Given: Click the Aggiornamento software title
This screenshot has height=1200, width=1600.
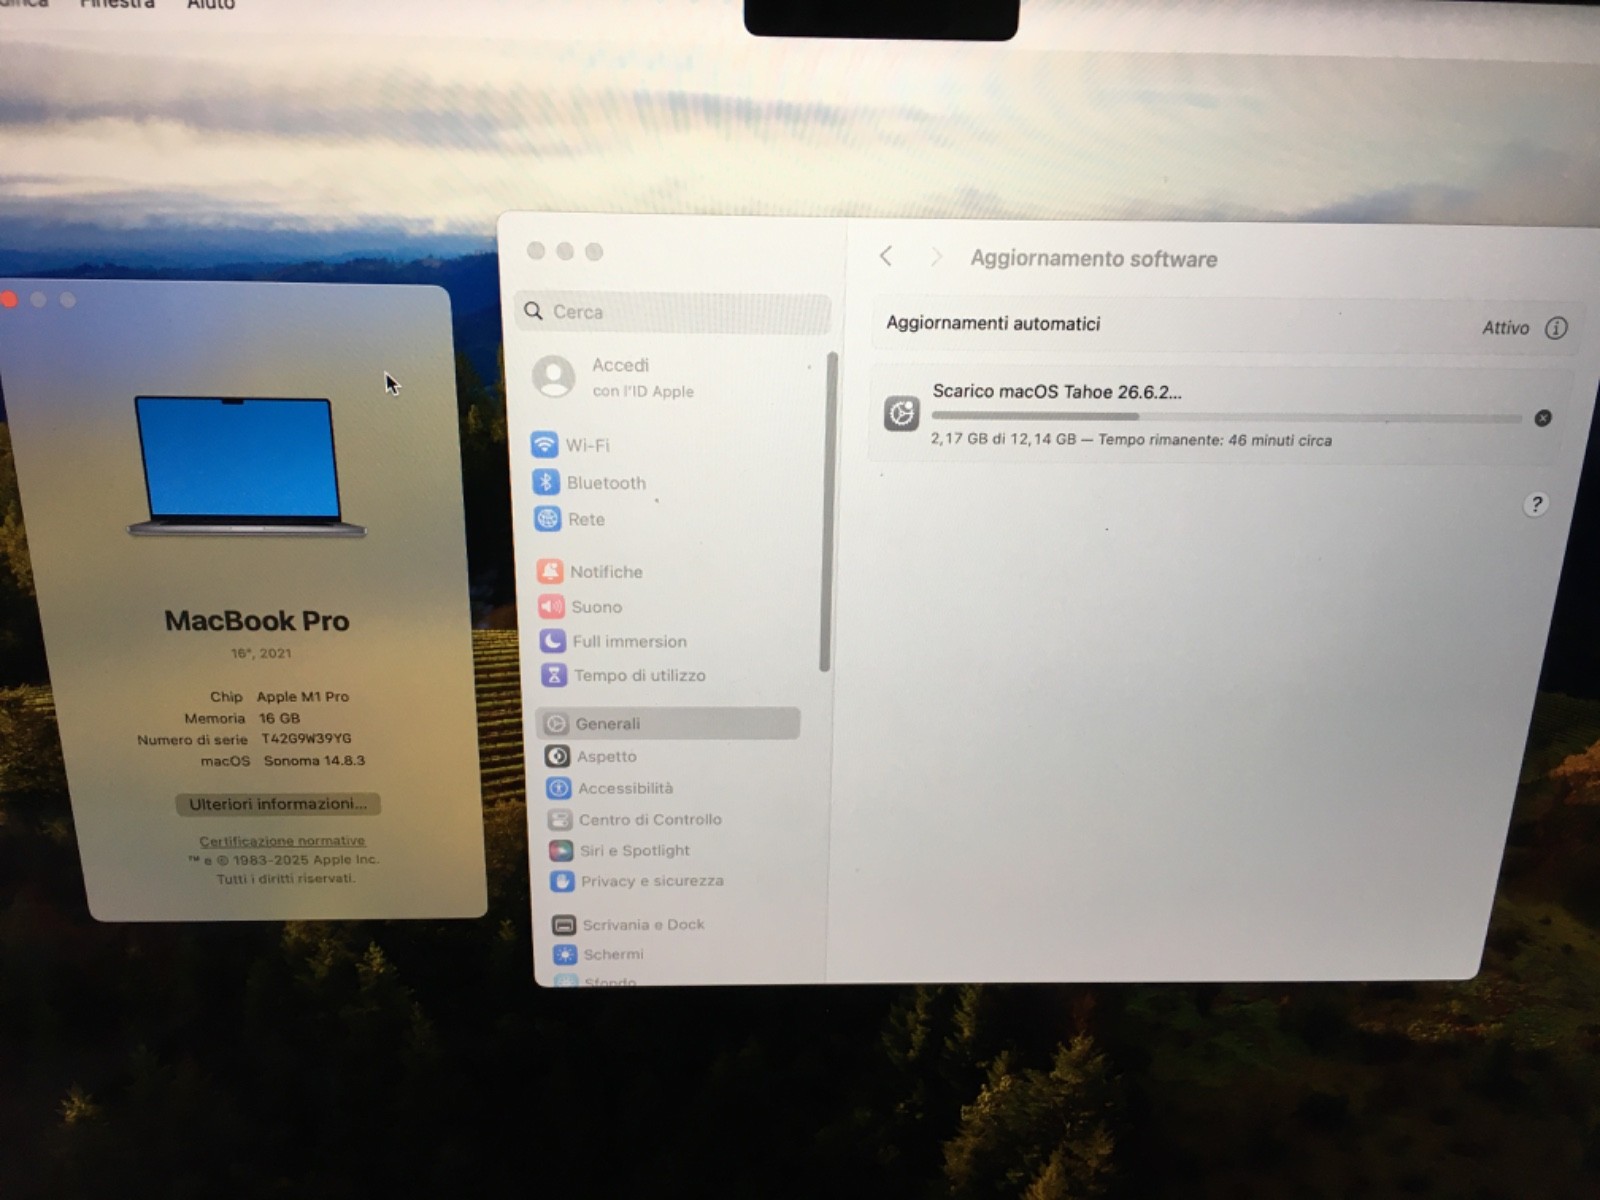Looking at the screenshot, I should (x=1094, y=259).
